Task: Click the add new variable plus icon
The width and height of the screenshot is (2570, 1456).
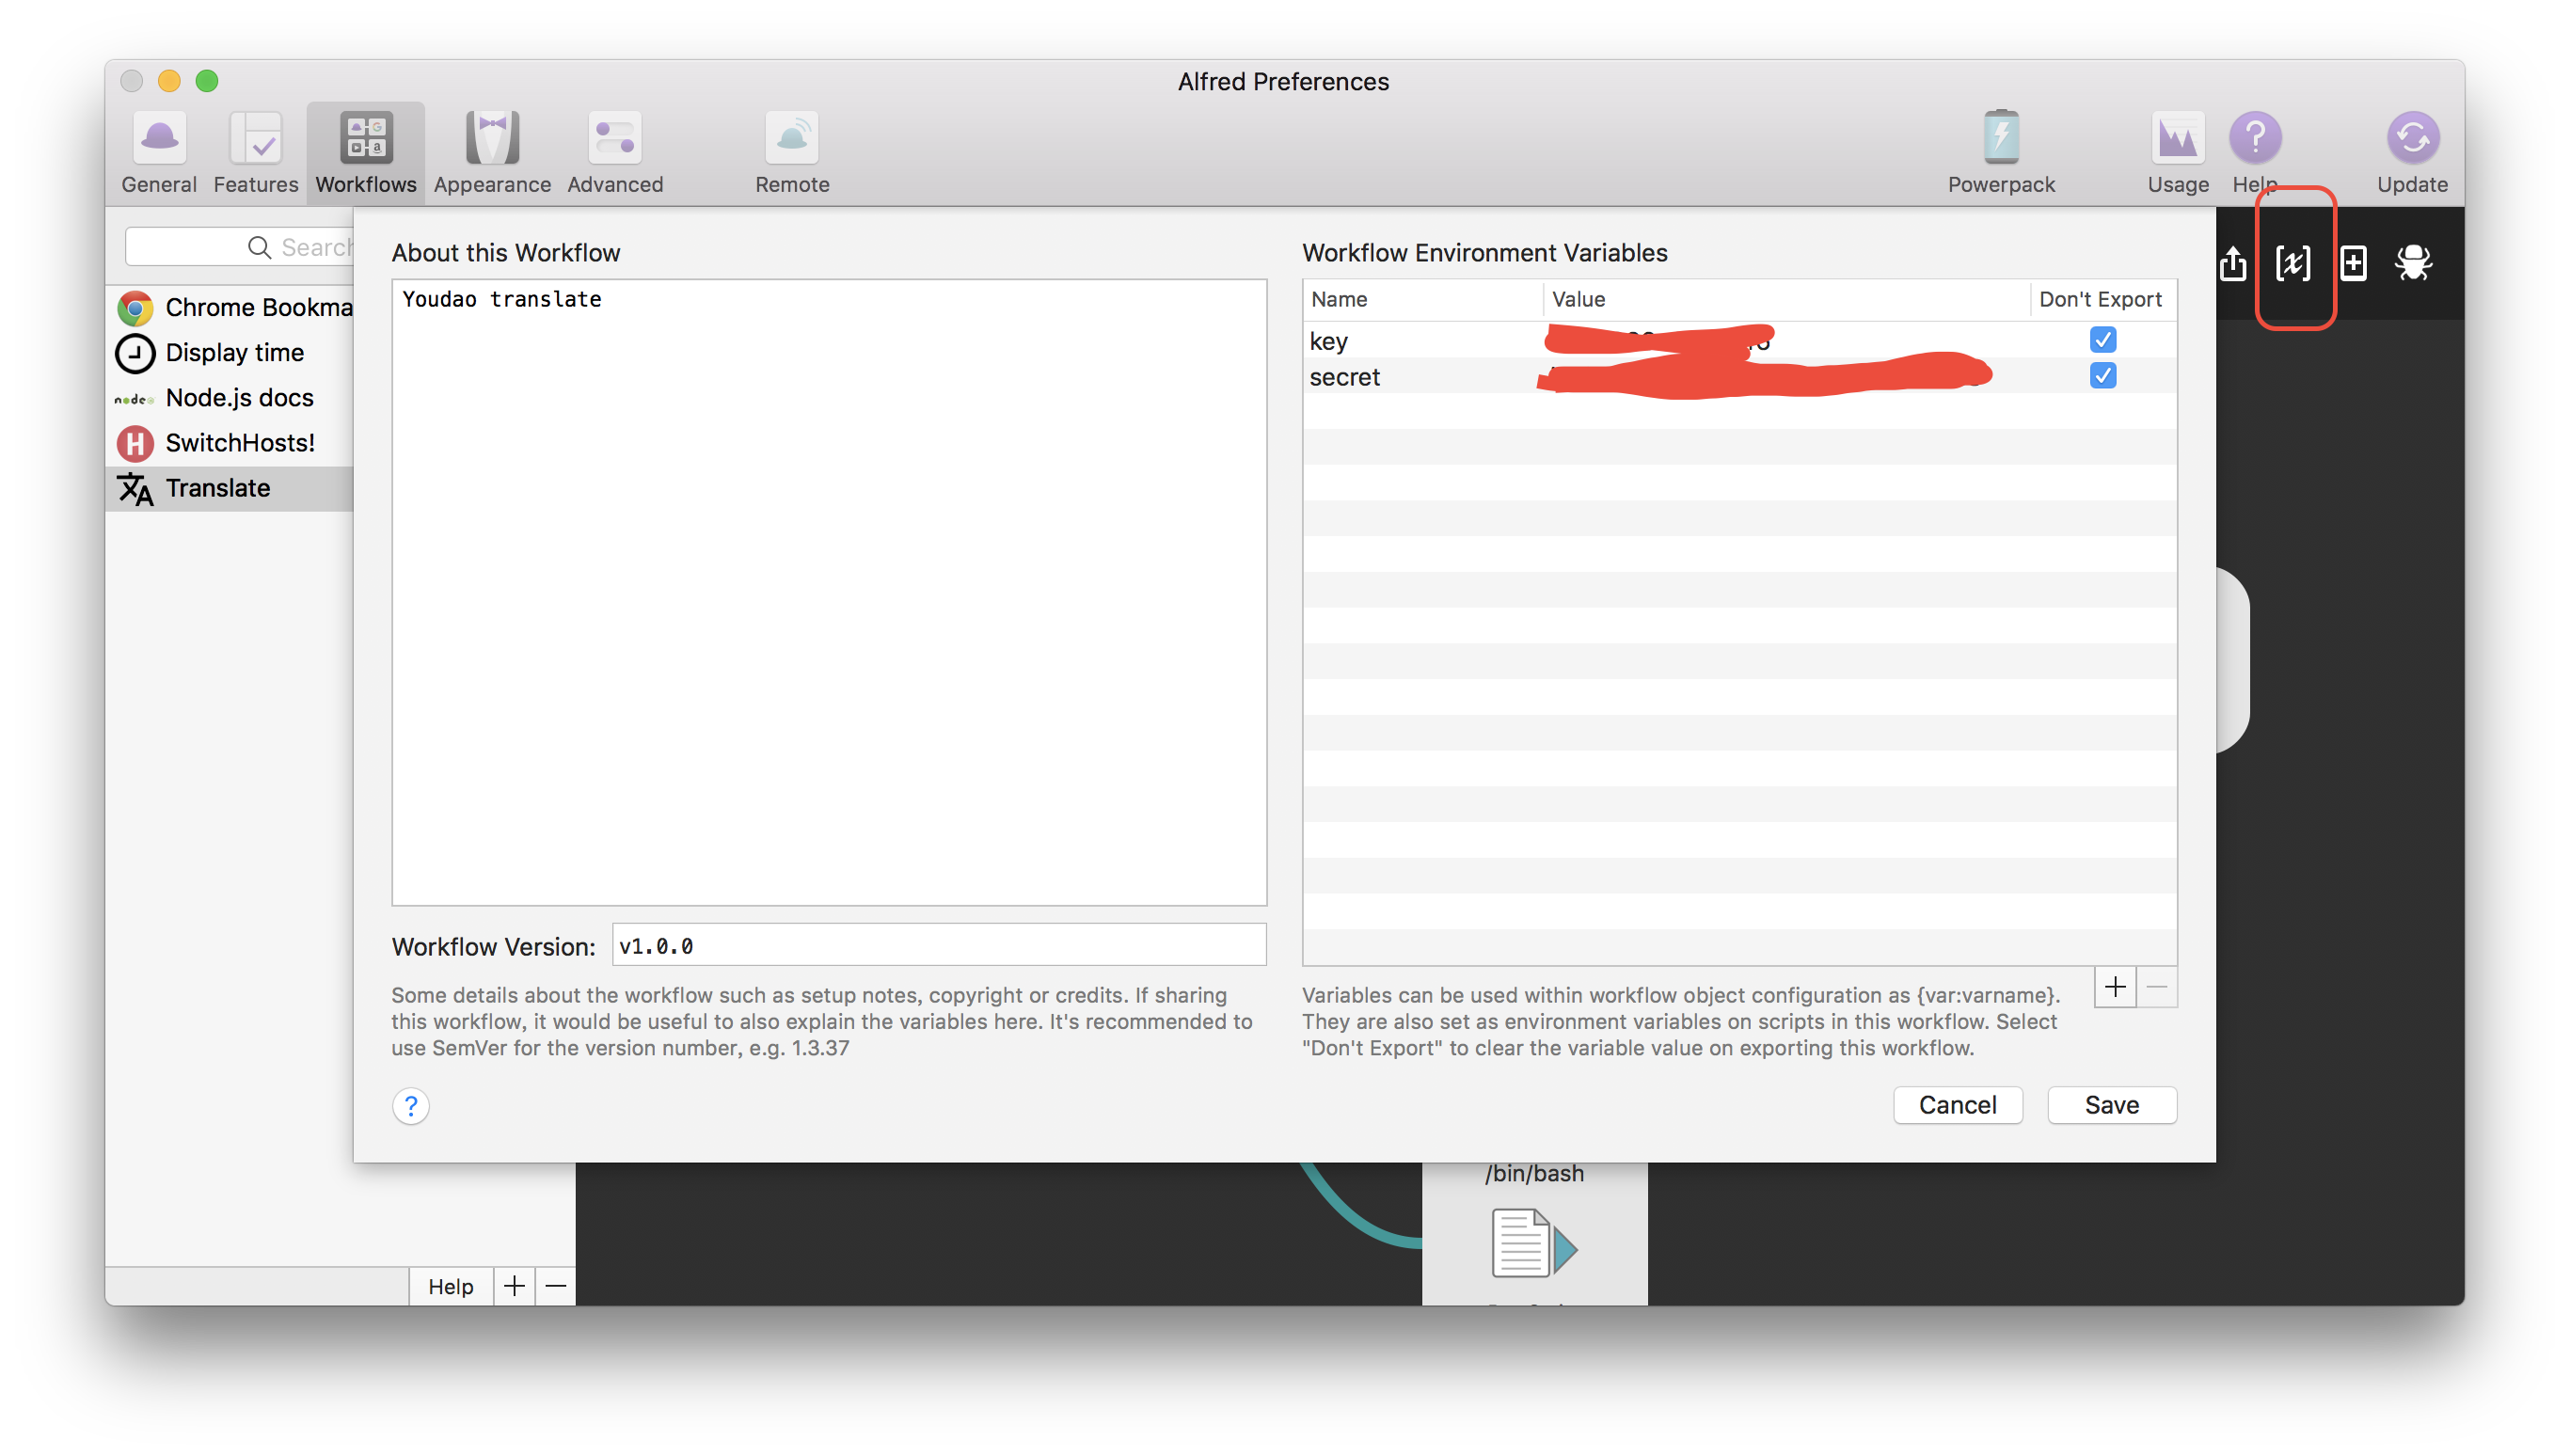Action: pos(2115,987)
